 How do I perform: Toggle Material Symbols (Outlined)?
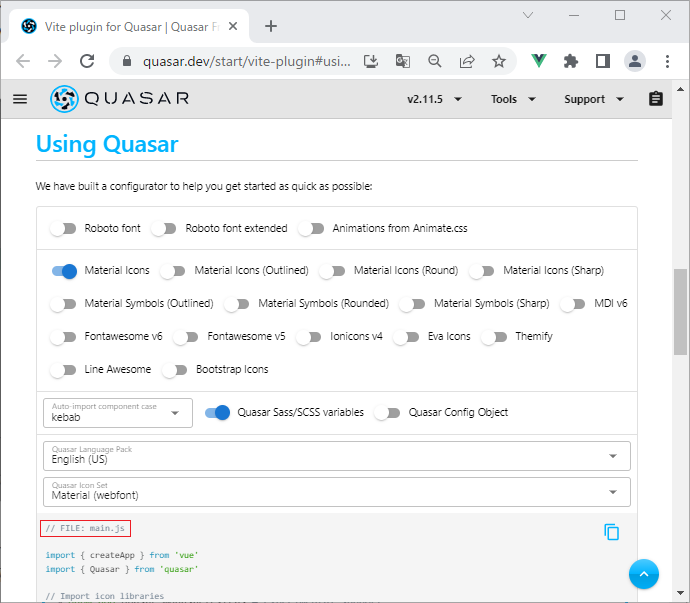click(63, 304)
